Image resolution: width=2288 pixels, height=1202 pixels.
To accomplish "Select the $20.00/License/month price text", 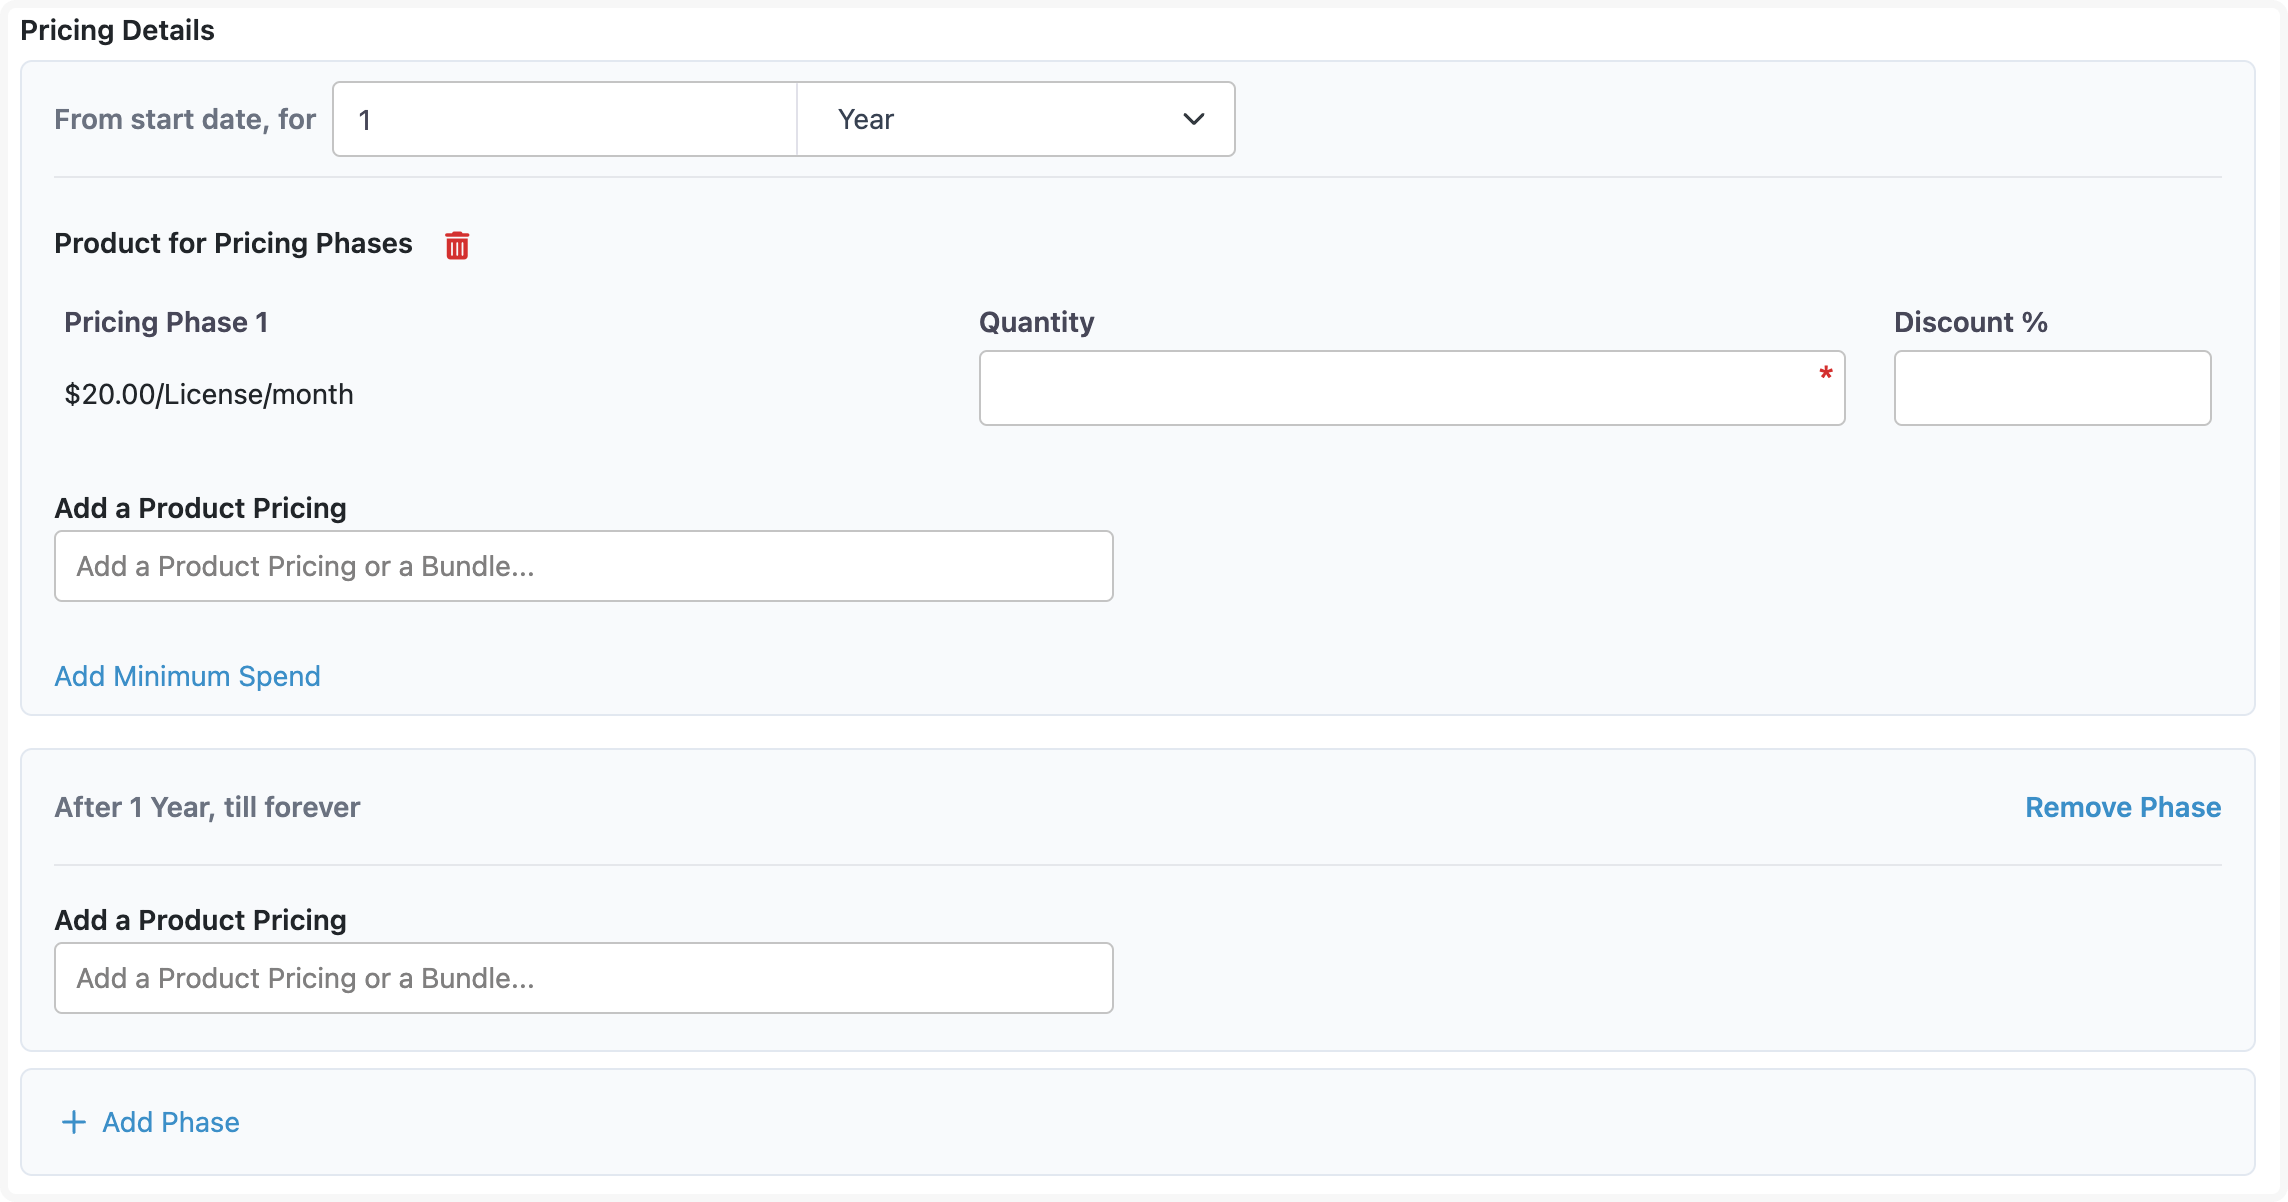I will pyautogui.click(x=209, y=394).
